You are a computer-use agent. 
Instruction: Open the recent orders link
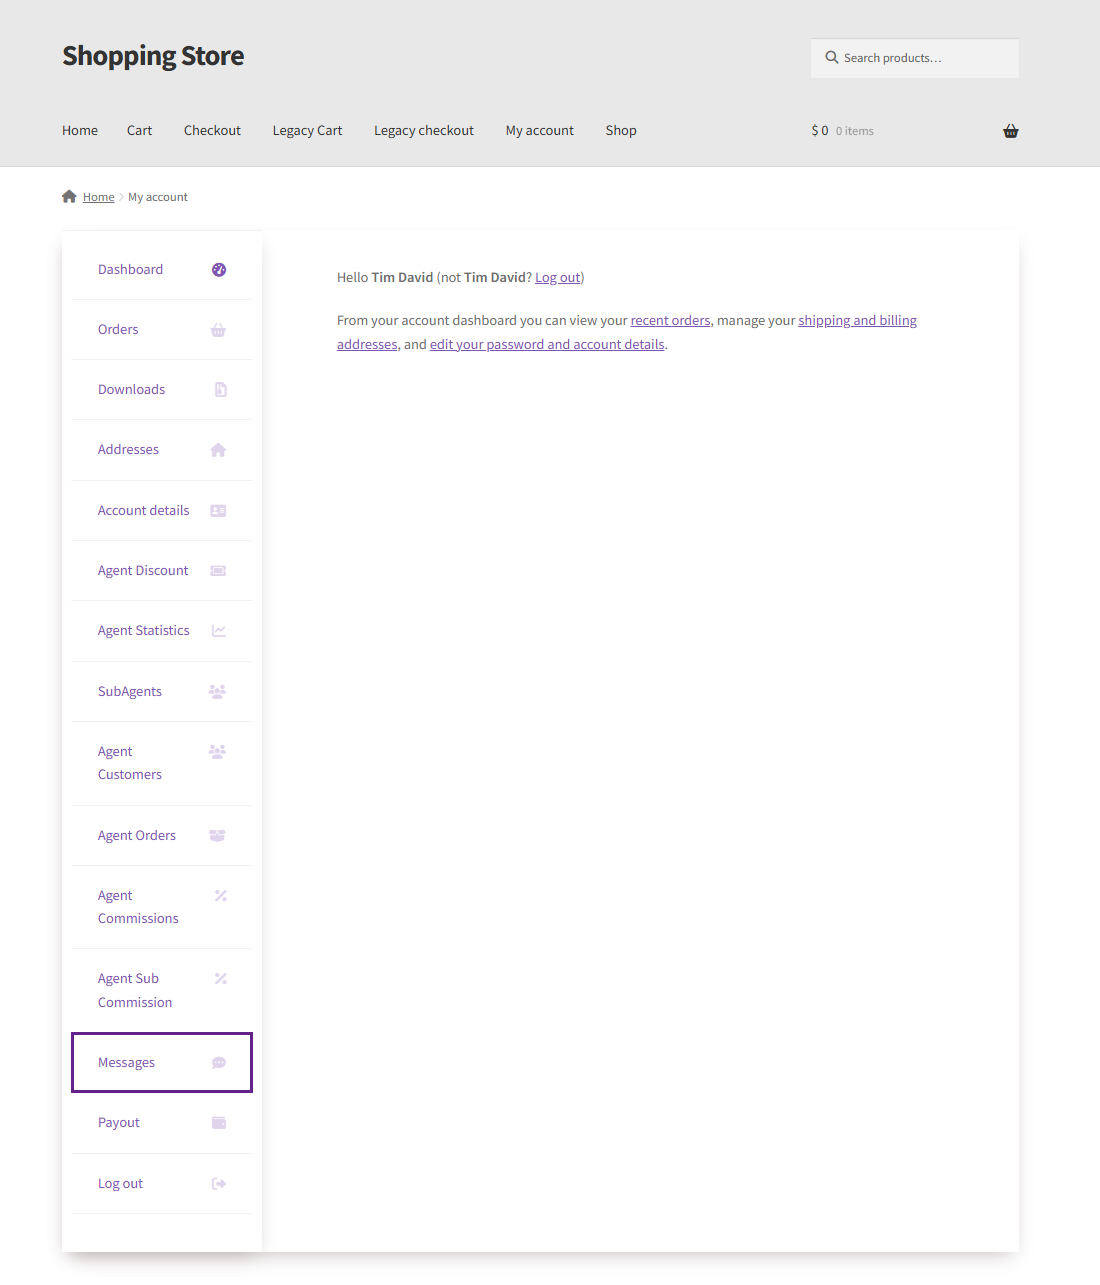tap(670, 320)
